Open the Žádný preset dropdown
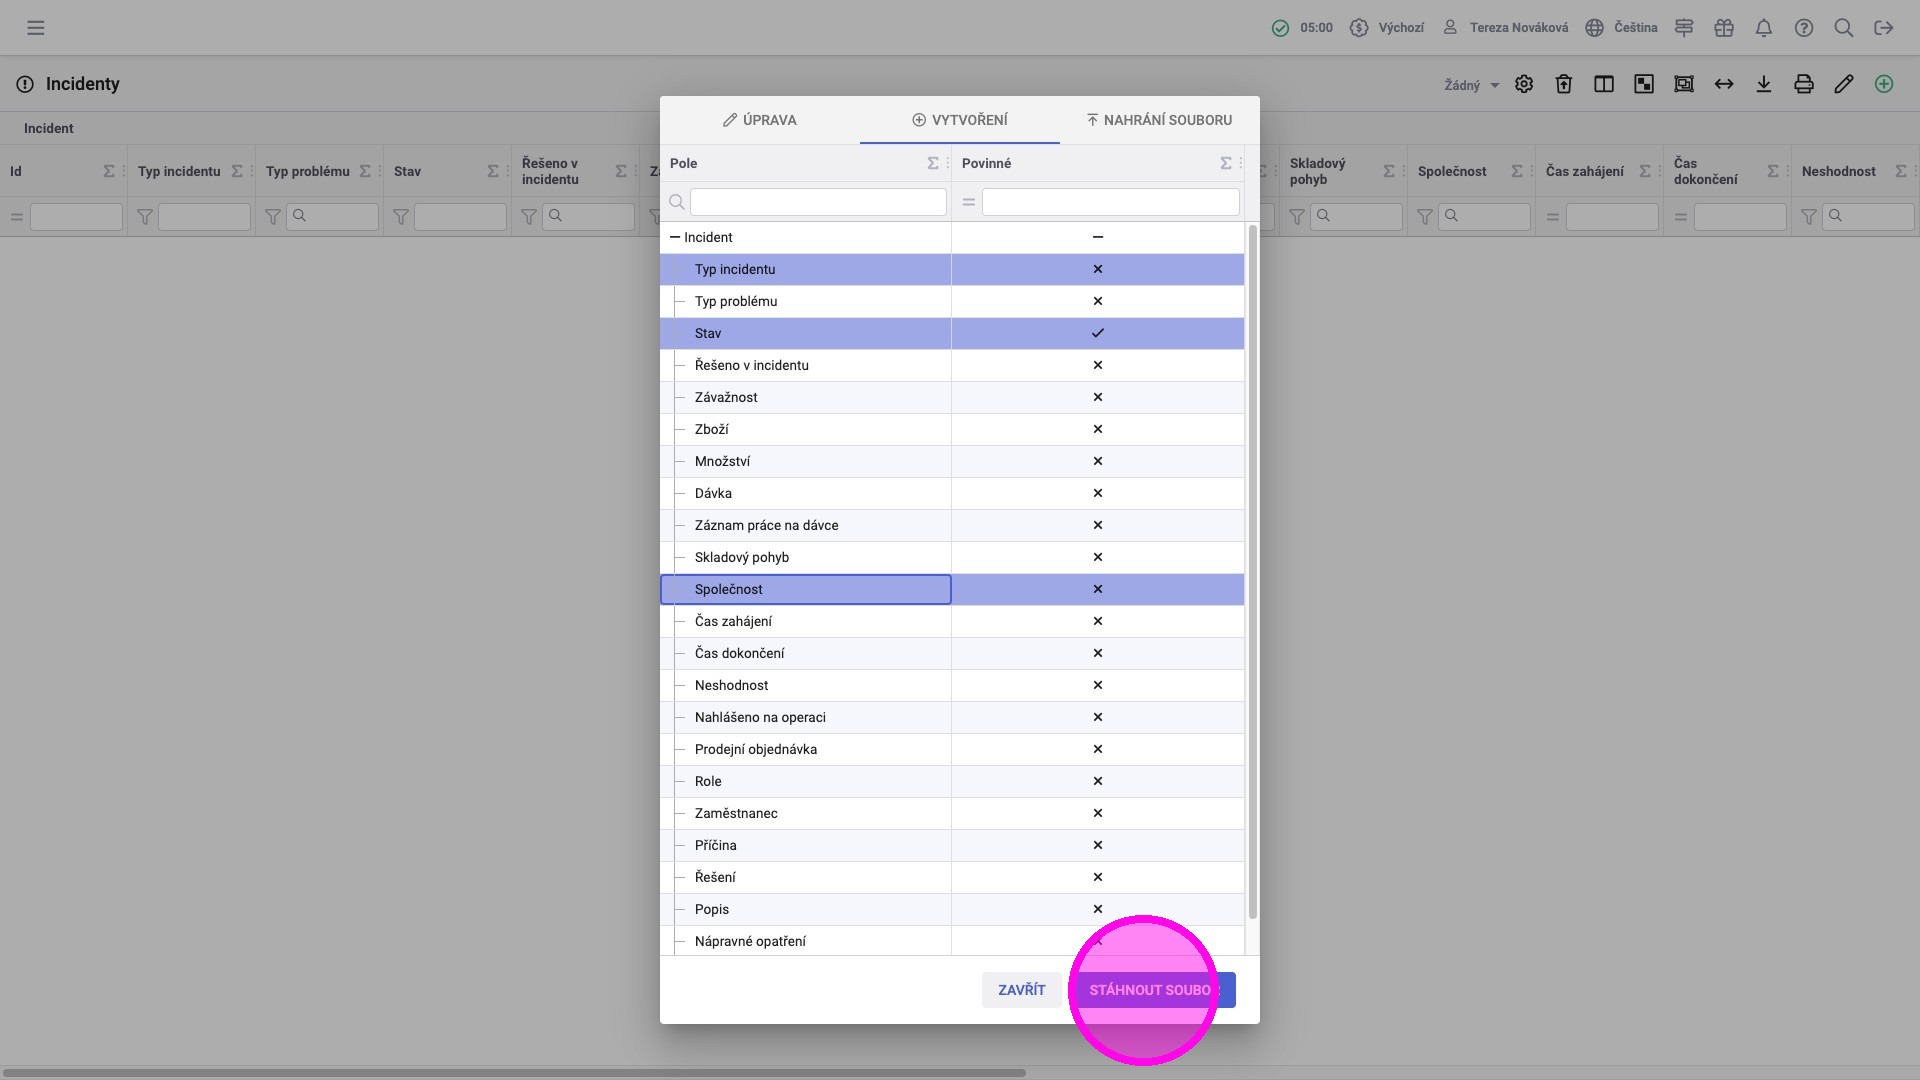This screenshot has height=1080, width=1920. (x=1471, y=85)
